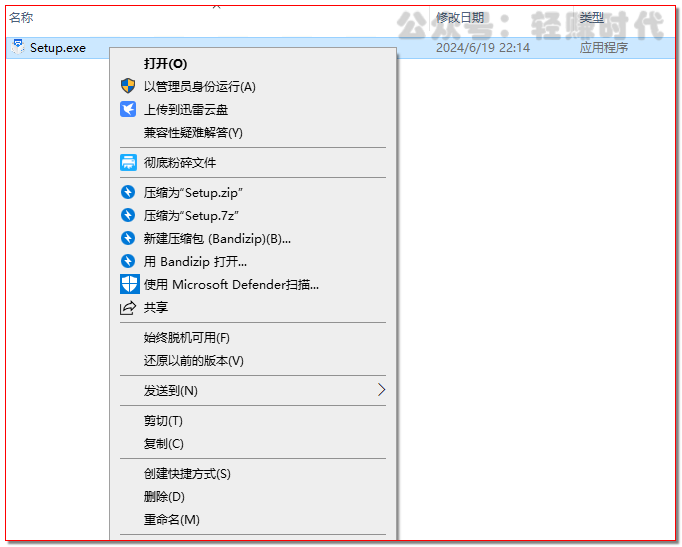Screen dimensions: 682x547
Task: Click the Bandizip icon beside 压缩为 "Setup.zip"
Action: tap(128, 192)
